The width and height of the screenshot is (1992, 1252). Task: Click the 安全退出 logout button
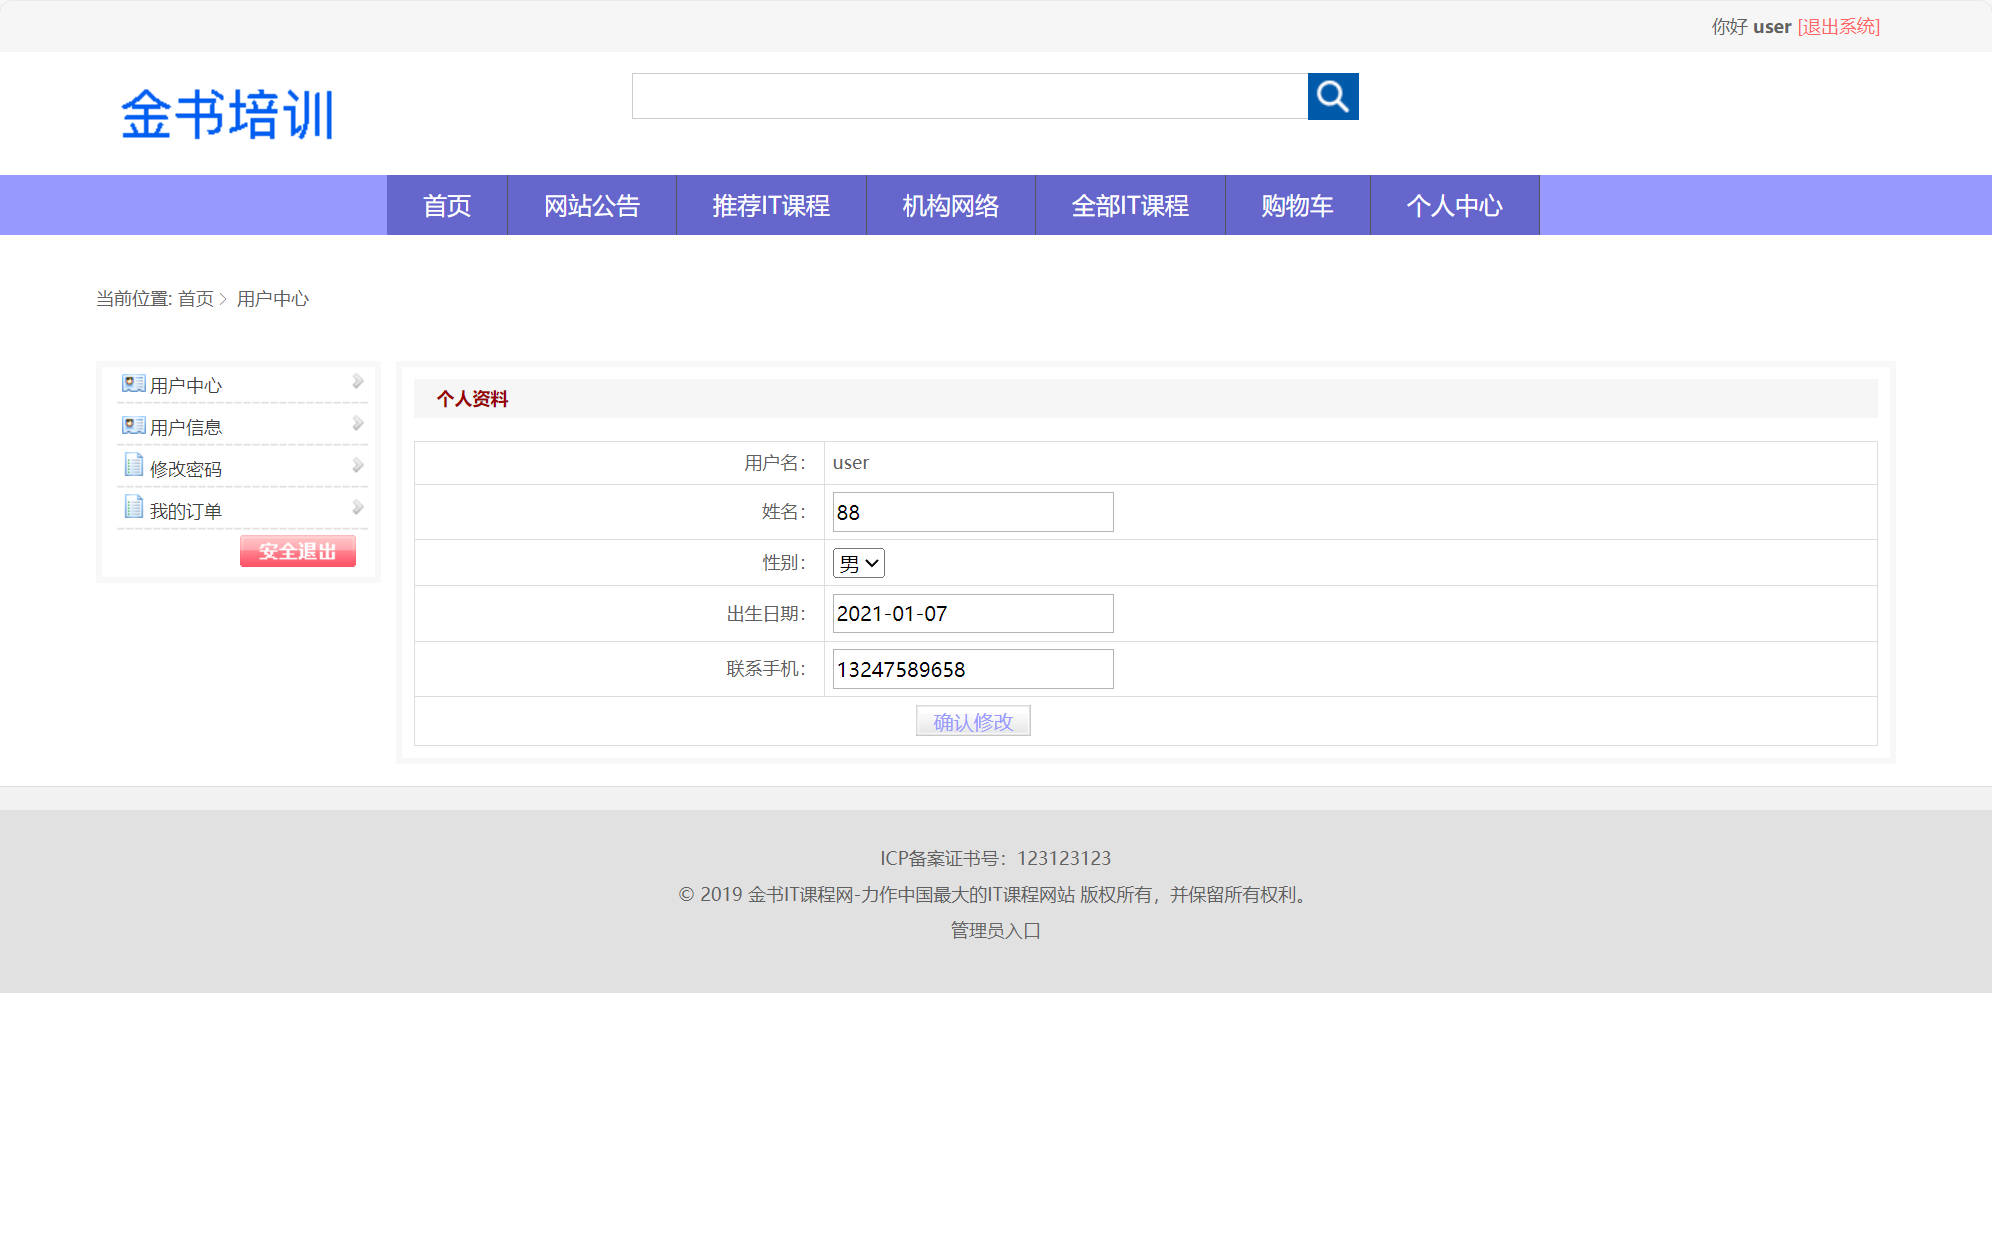coord(297,550)
